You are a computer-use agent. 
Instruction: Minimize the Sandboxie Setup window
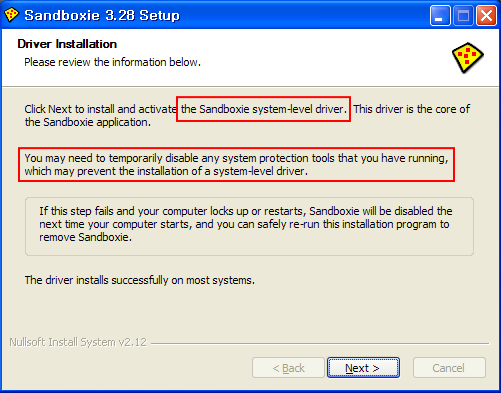pos(440,15)
